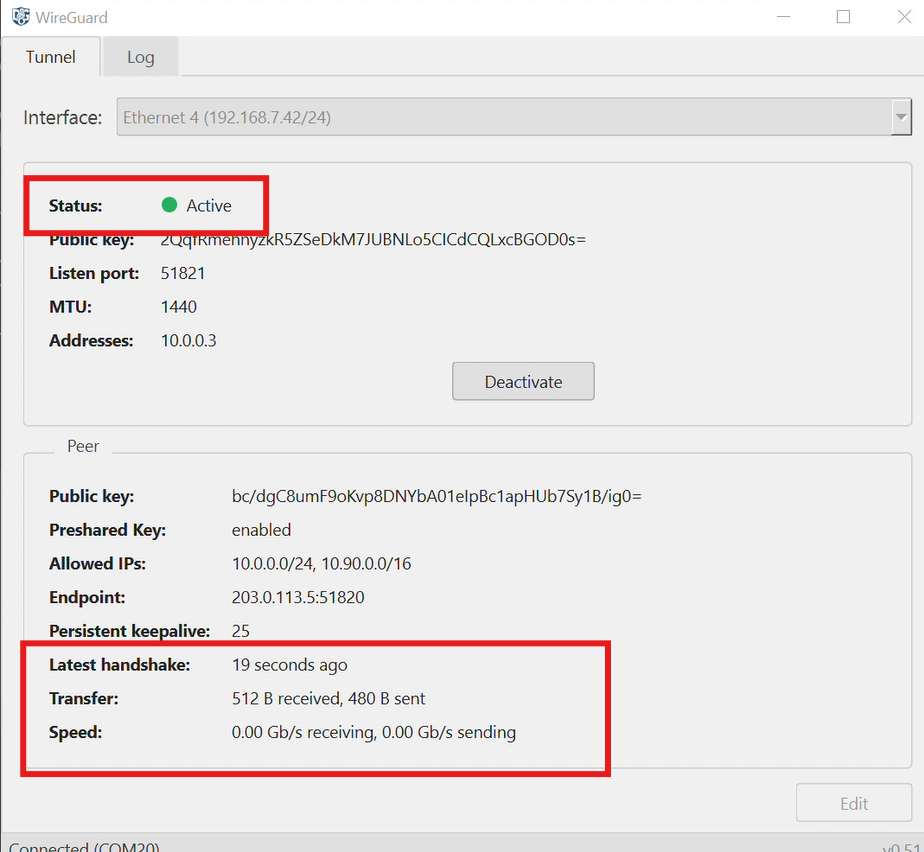
Task: Select the peer public key value
Action: [437, 496]
